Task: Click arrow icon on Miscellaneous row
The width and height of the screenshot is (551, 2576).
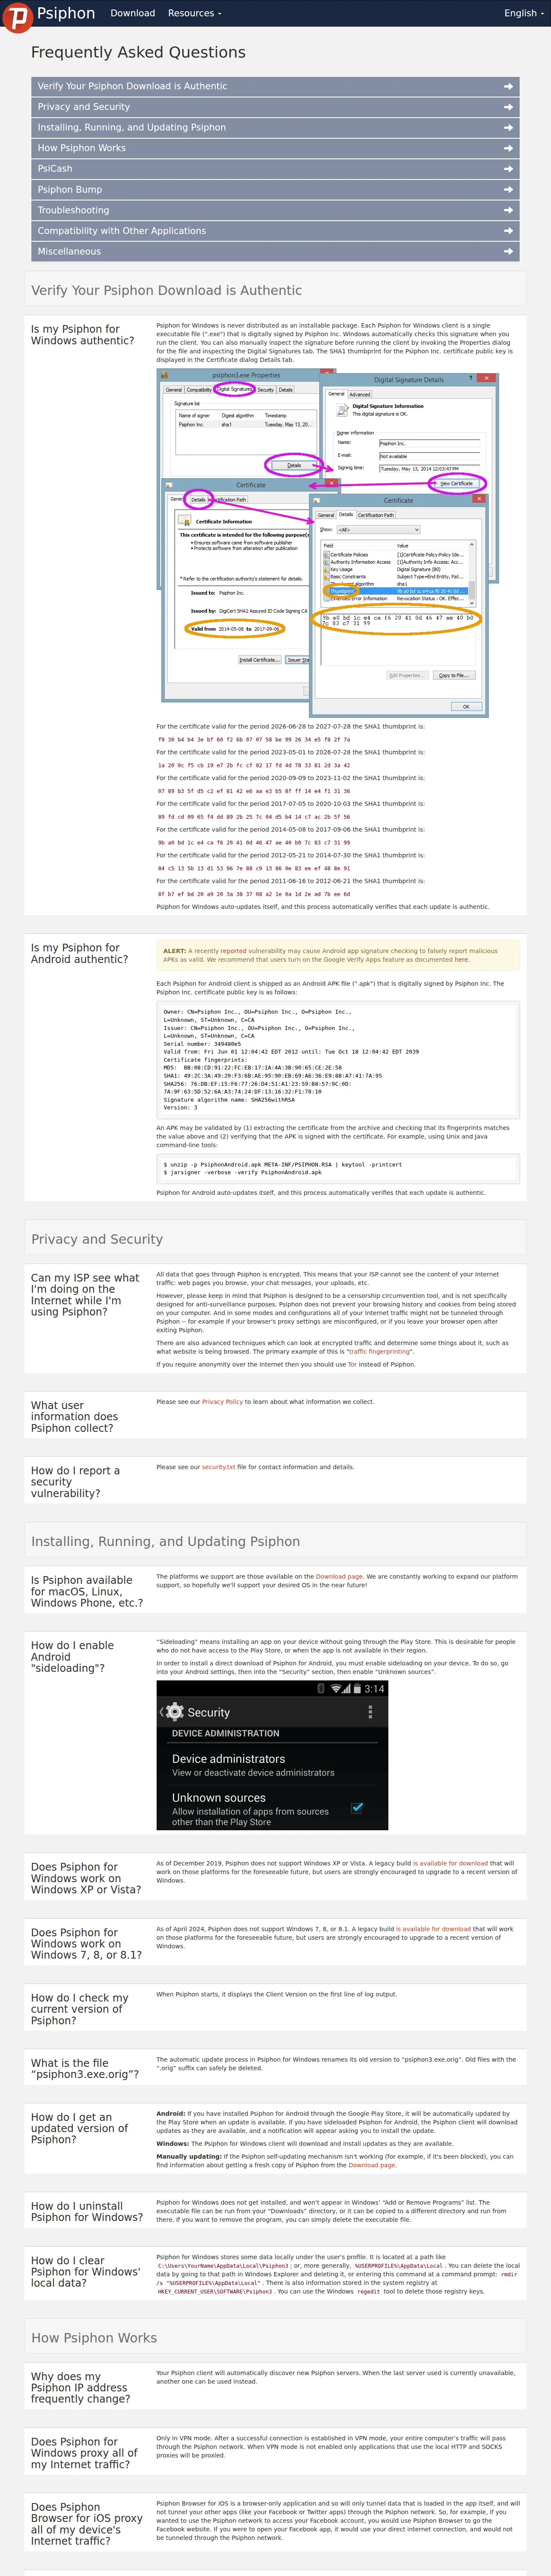Action: [x=508, y=252]
